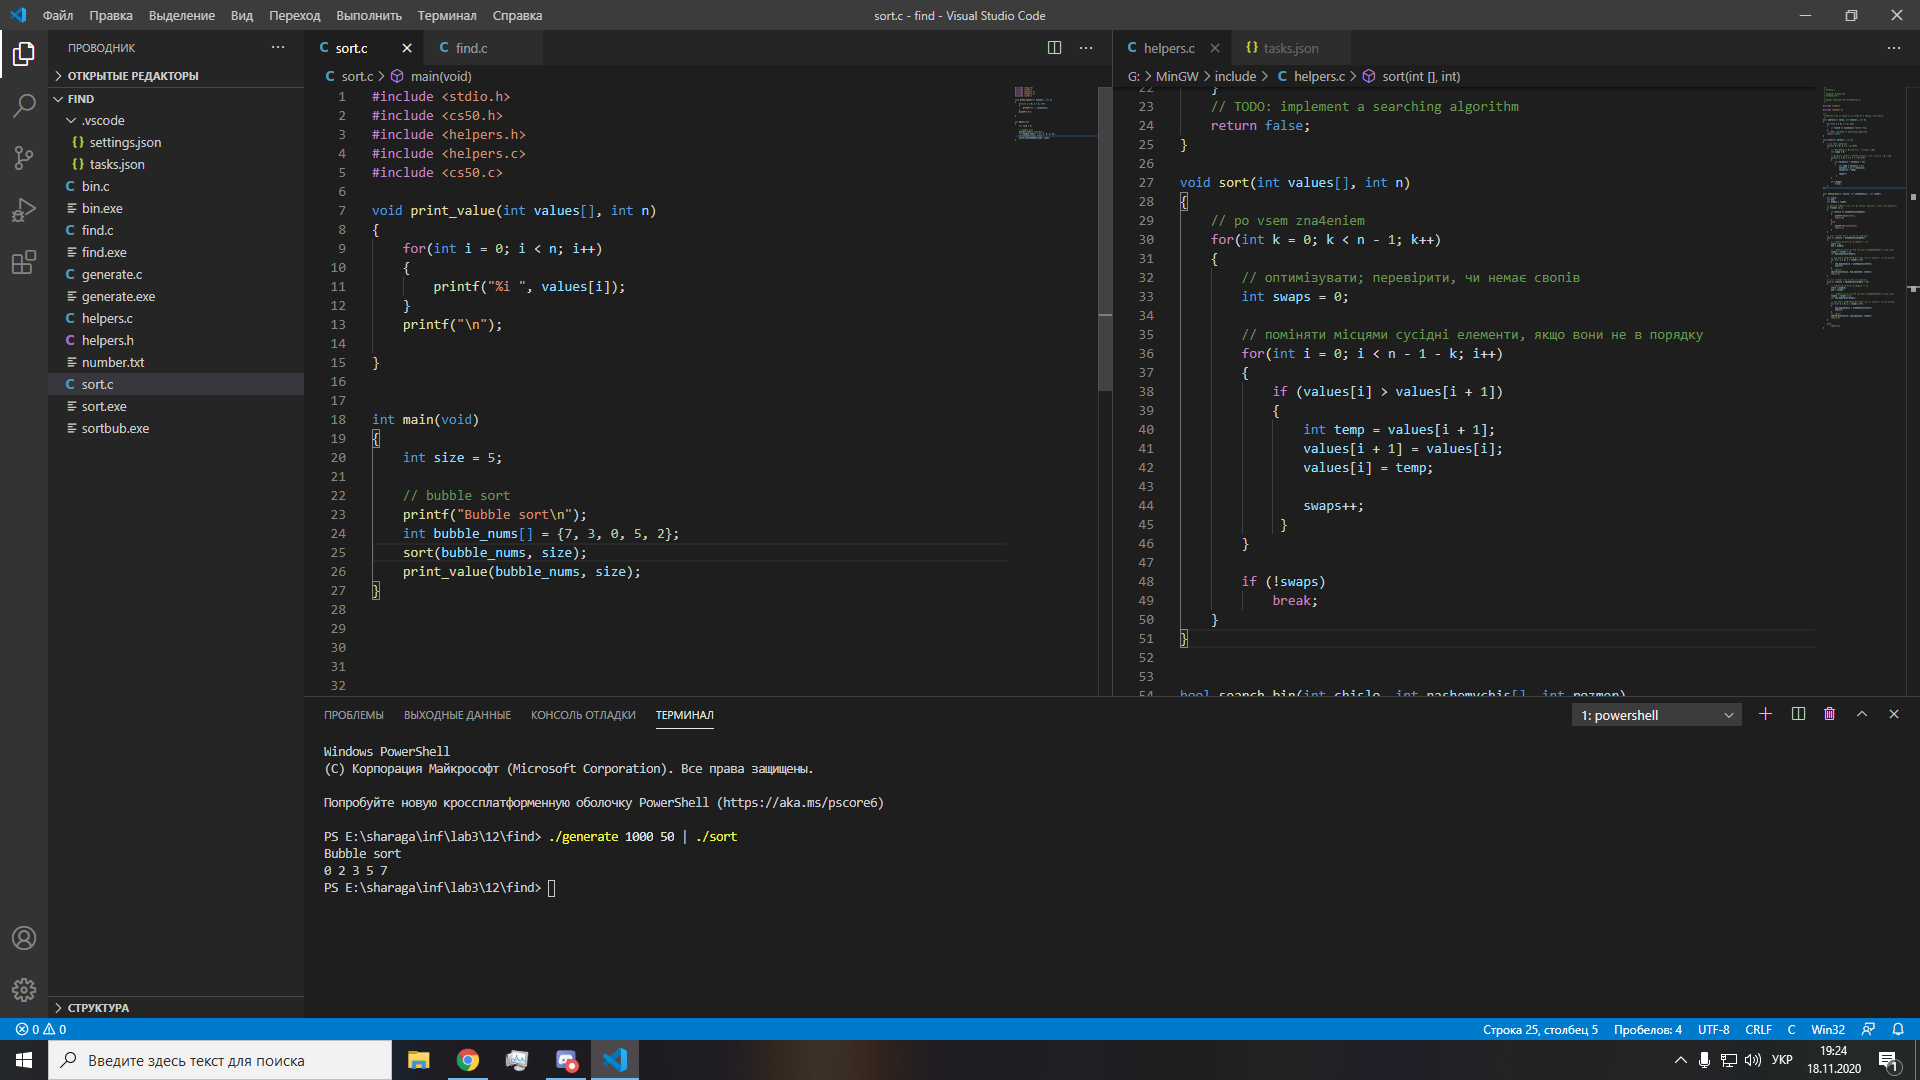Open the Manage gear icon
Image resolution: width=1920 pixels, height=1080 pixels.
tap(24, 990)
